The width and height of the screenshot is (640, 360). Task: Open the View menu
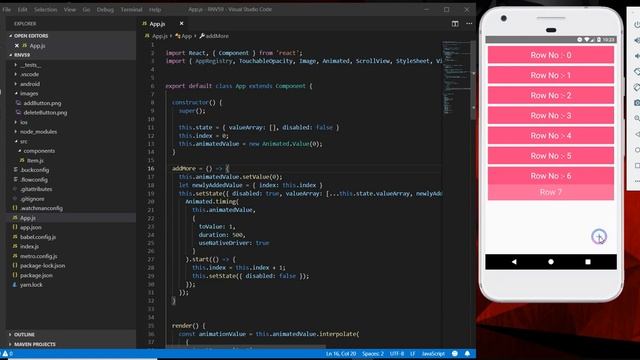click(x=70, y=9)
